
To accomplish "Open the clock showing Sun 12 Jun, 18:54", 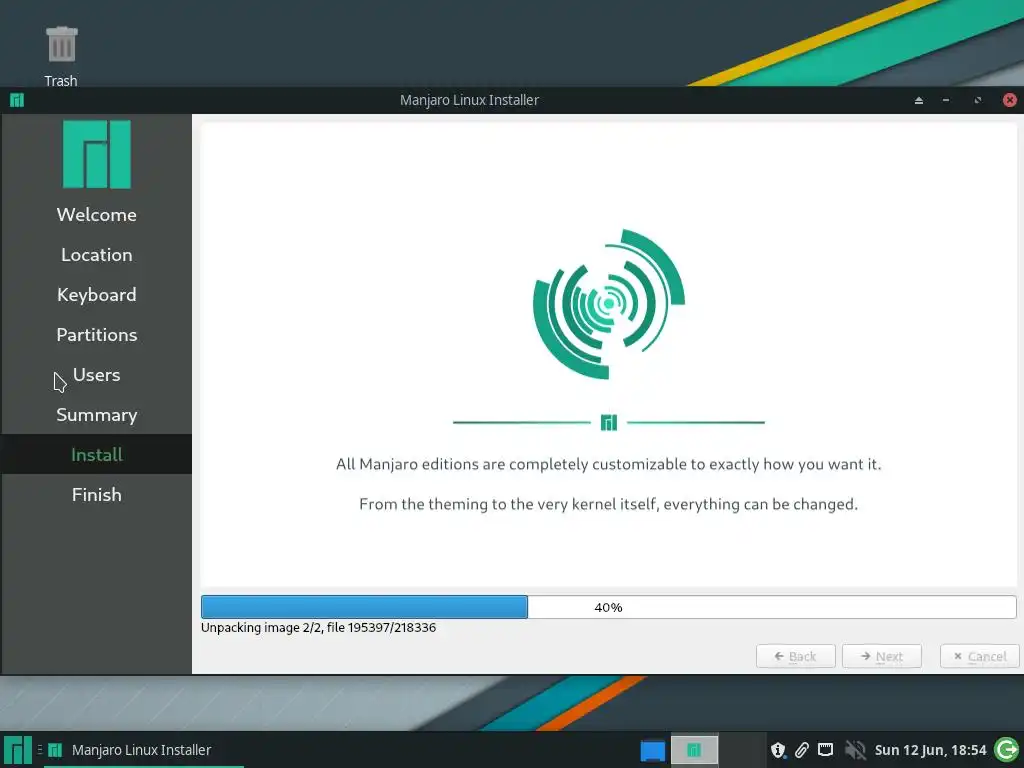I will pos(930,750).
